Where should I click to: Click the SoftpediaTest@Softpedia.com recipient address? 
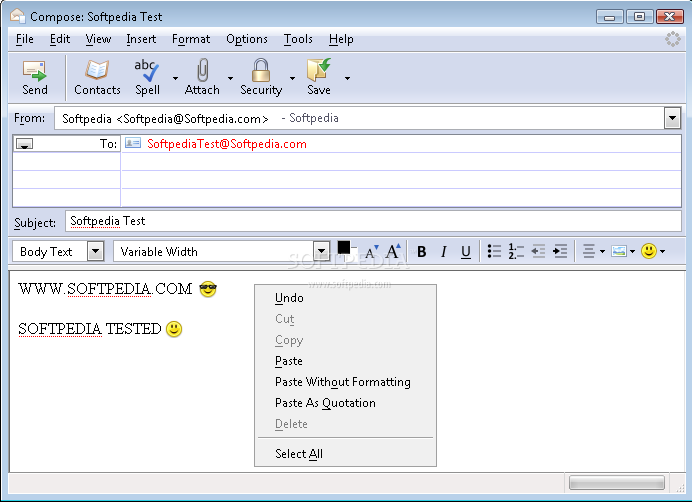[226, 144]
